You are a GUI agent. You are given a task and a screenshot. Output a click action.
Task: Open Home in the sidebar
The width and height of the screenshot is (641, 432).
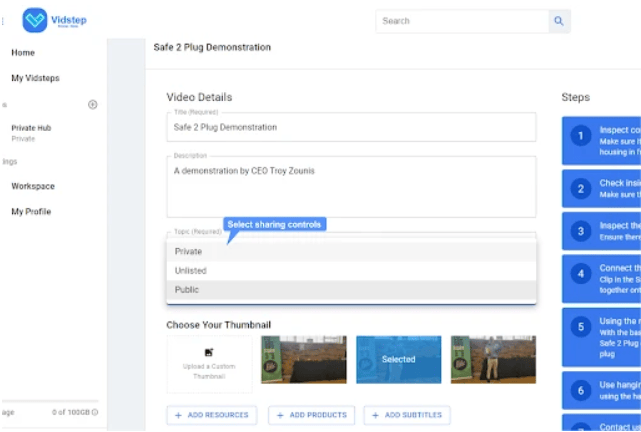[x=23, y=52]
